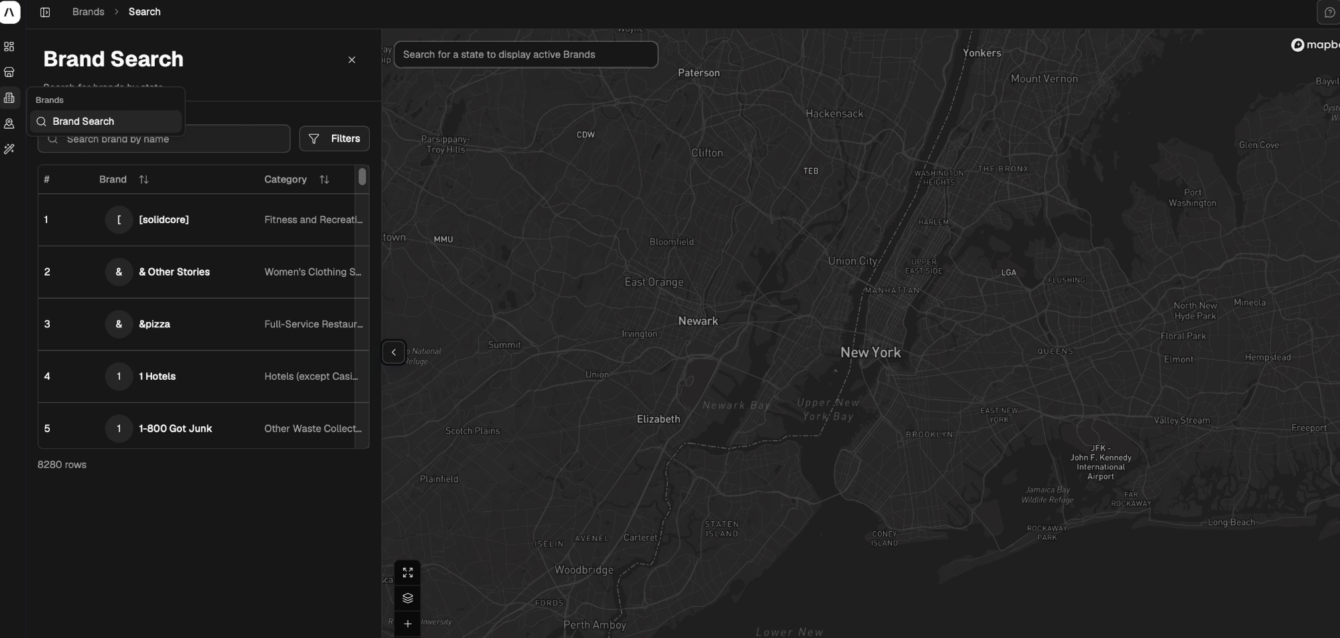Select Brand Search in Brands flyout menu
Viewport: 1340px width, 638px height.
(105, 121)
